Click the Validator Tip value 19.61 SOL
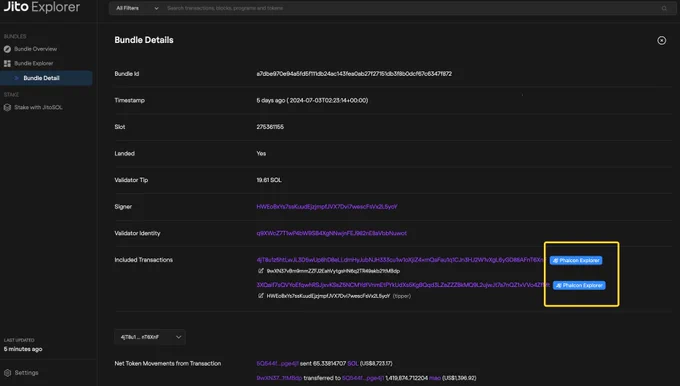Screen dimensions: 680x386 (x=269, y=180)
